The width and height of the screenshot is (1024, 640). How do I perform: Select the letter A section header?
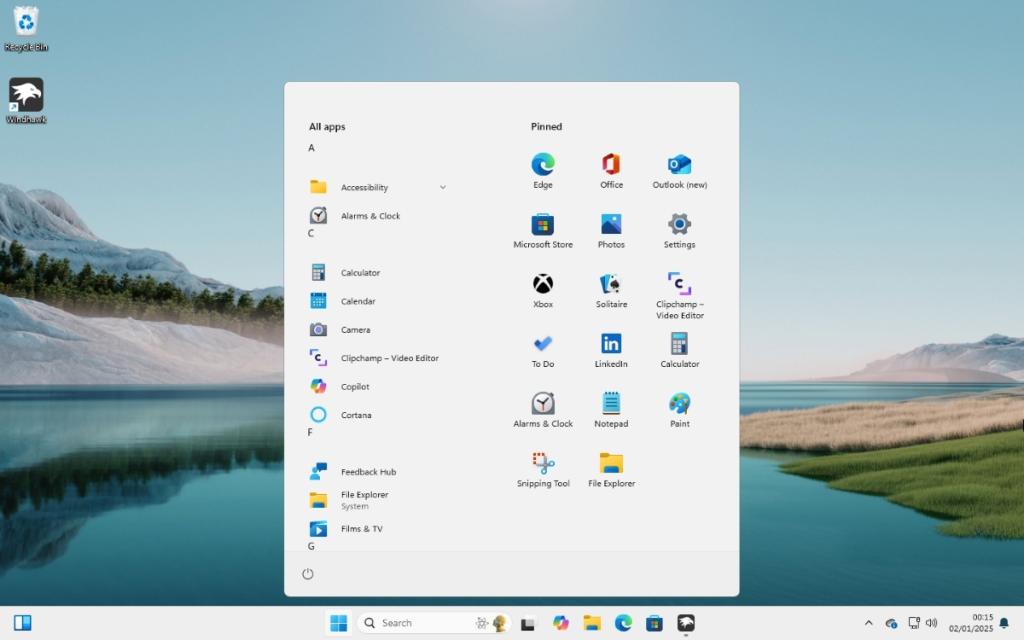[311, 147]
